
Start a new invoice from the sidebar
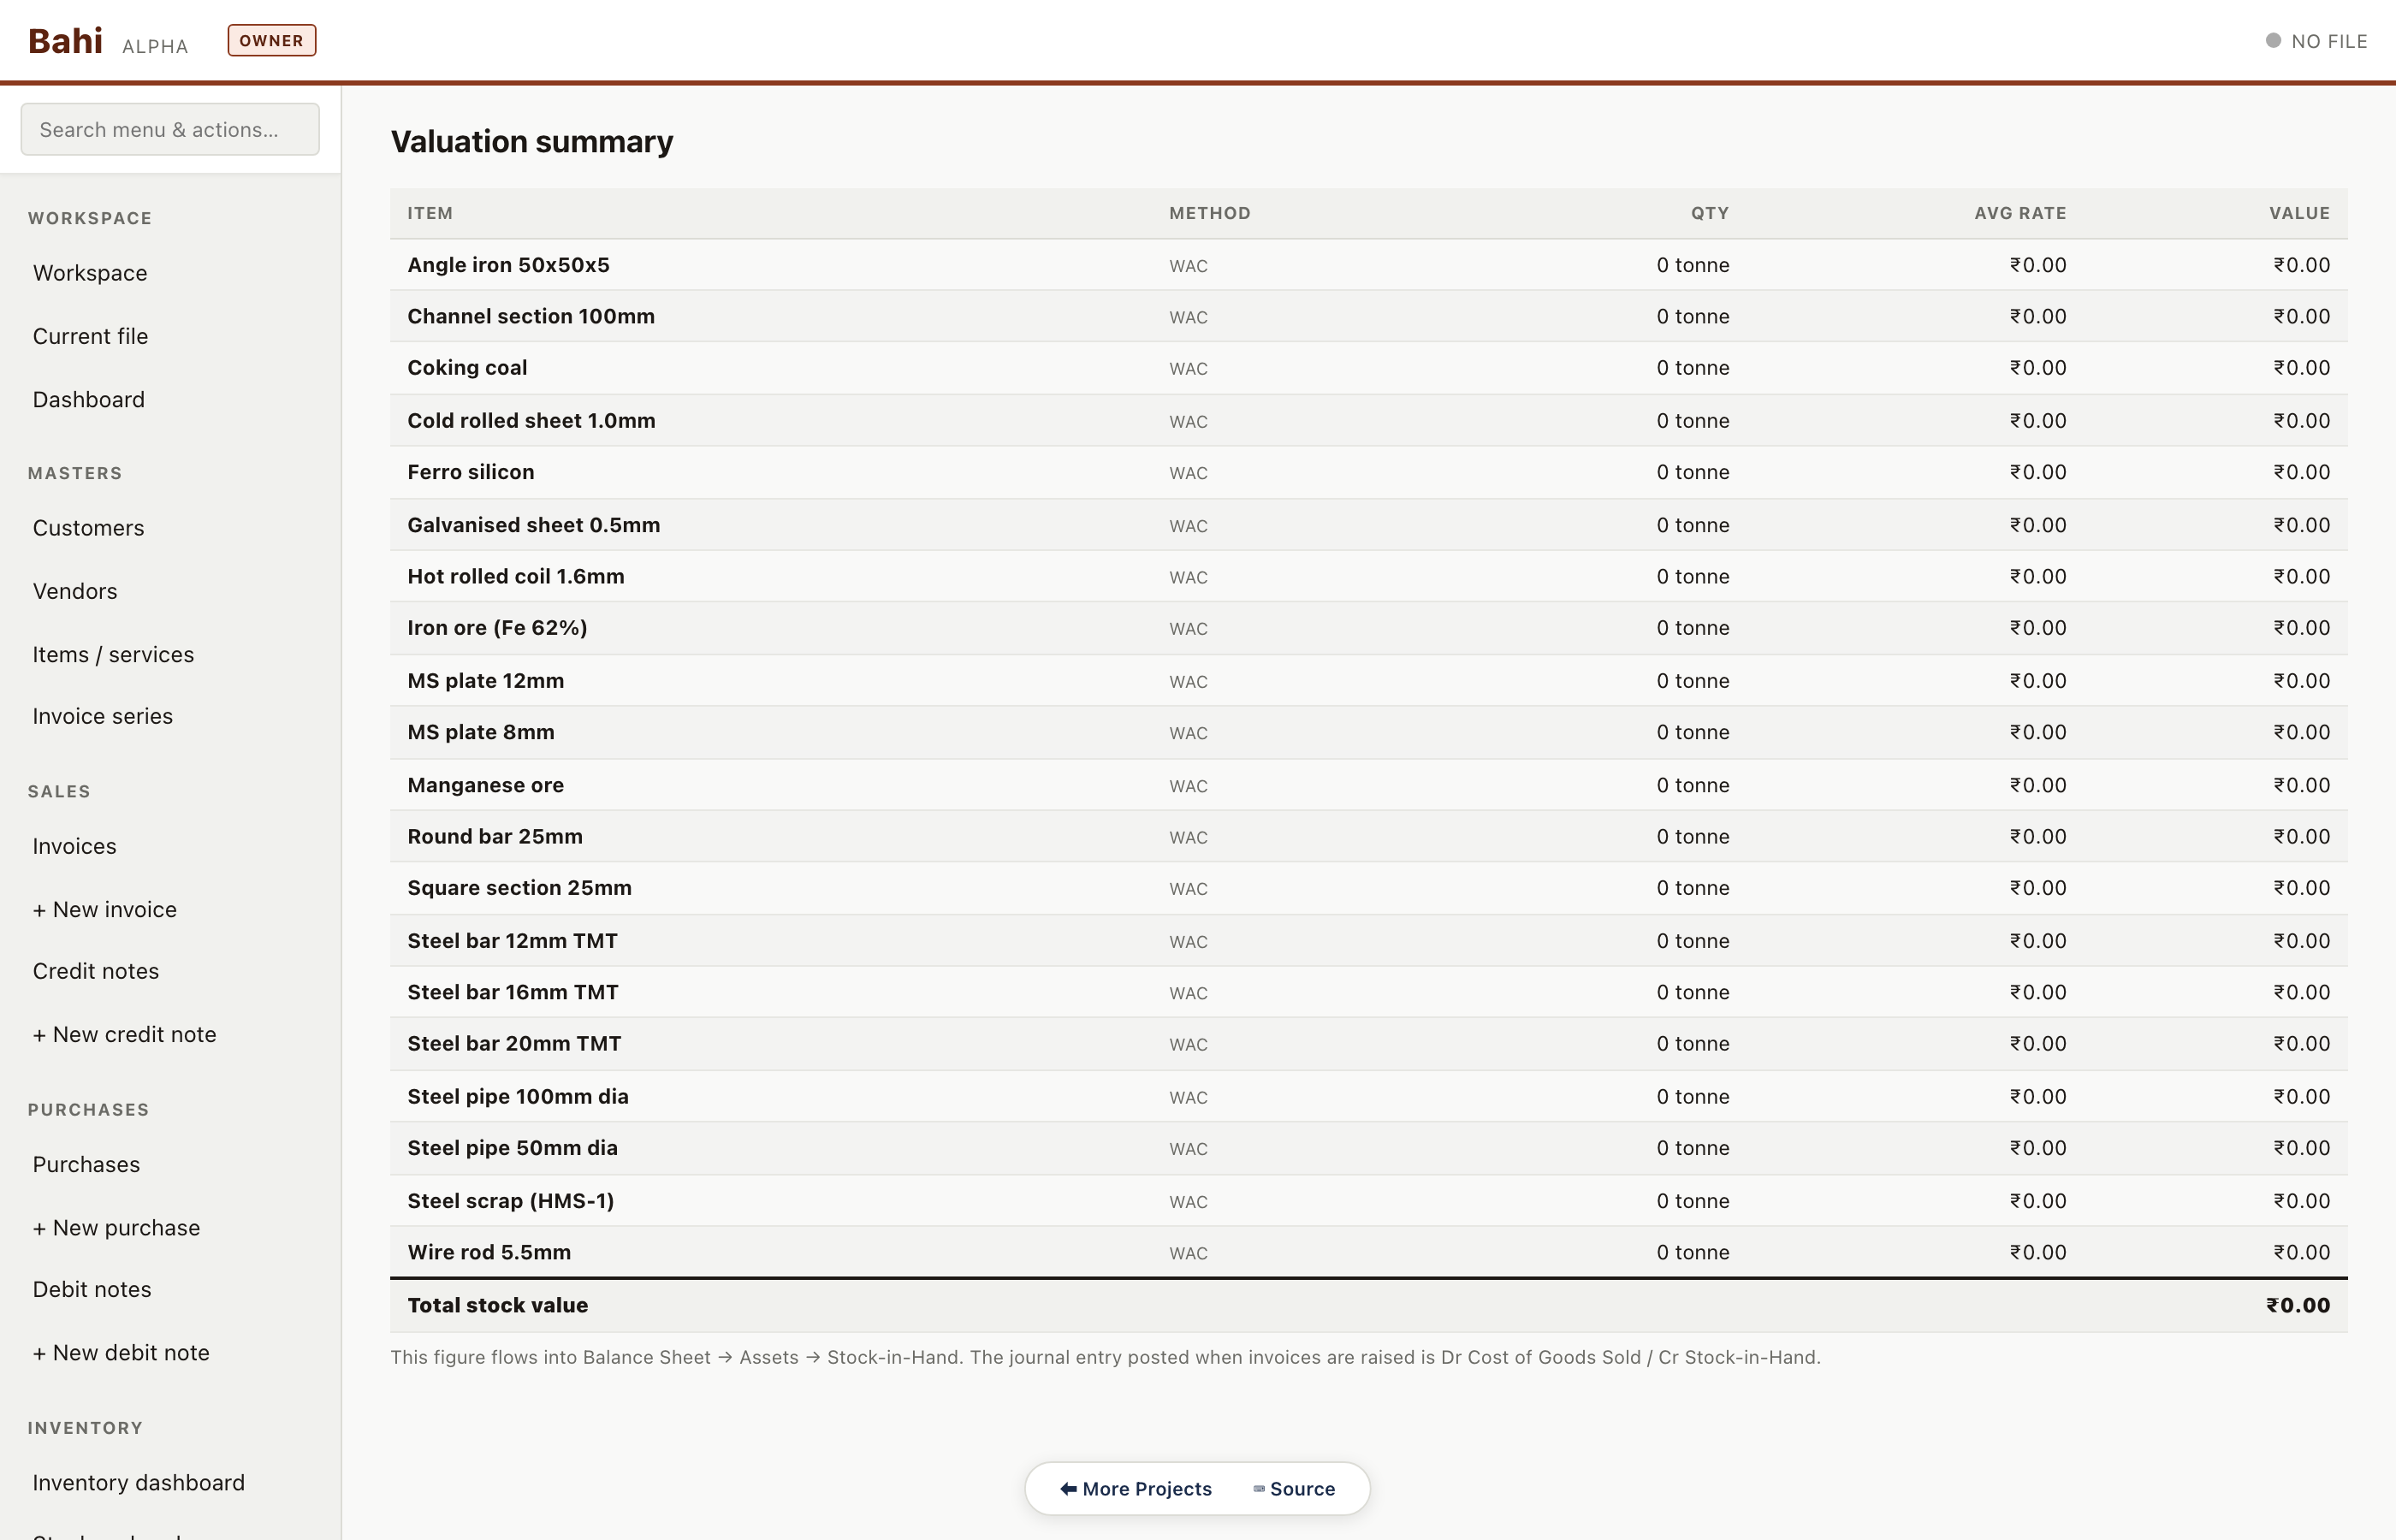(x=104, y=909)
